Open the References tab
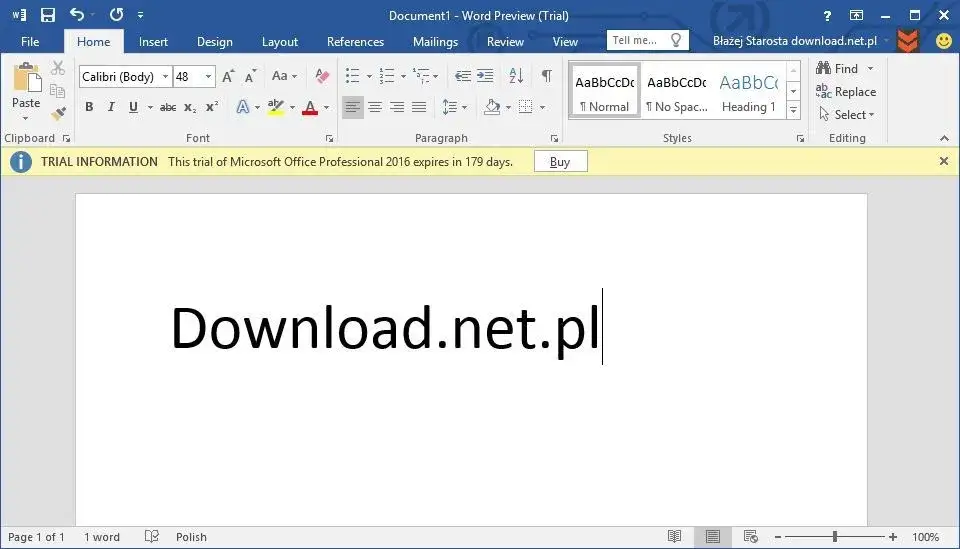The width and height of the screenshot is (960, 549). point(355,42)
